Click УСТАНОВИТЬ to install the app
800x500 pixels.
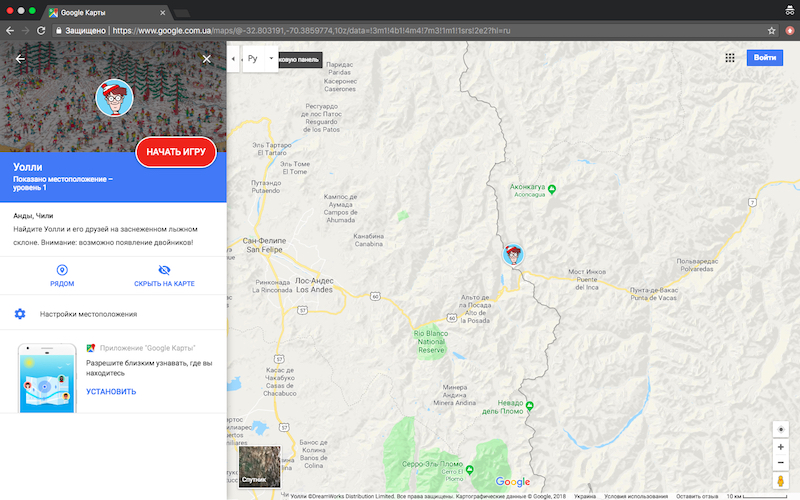pyautogui.click(x=111, y=391)
